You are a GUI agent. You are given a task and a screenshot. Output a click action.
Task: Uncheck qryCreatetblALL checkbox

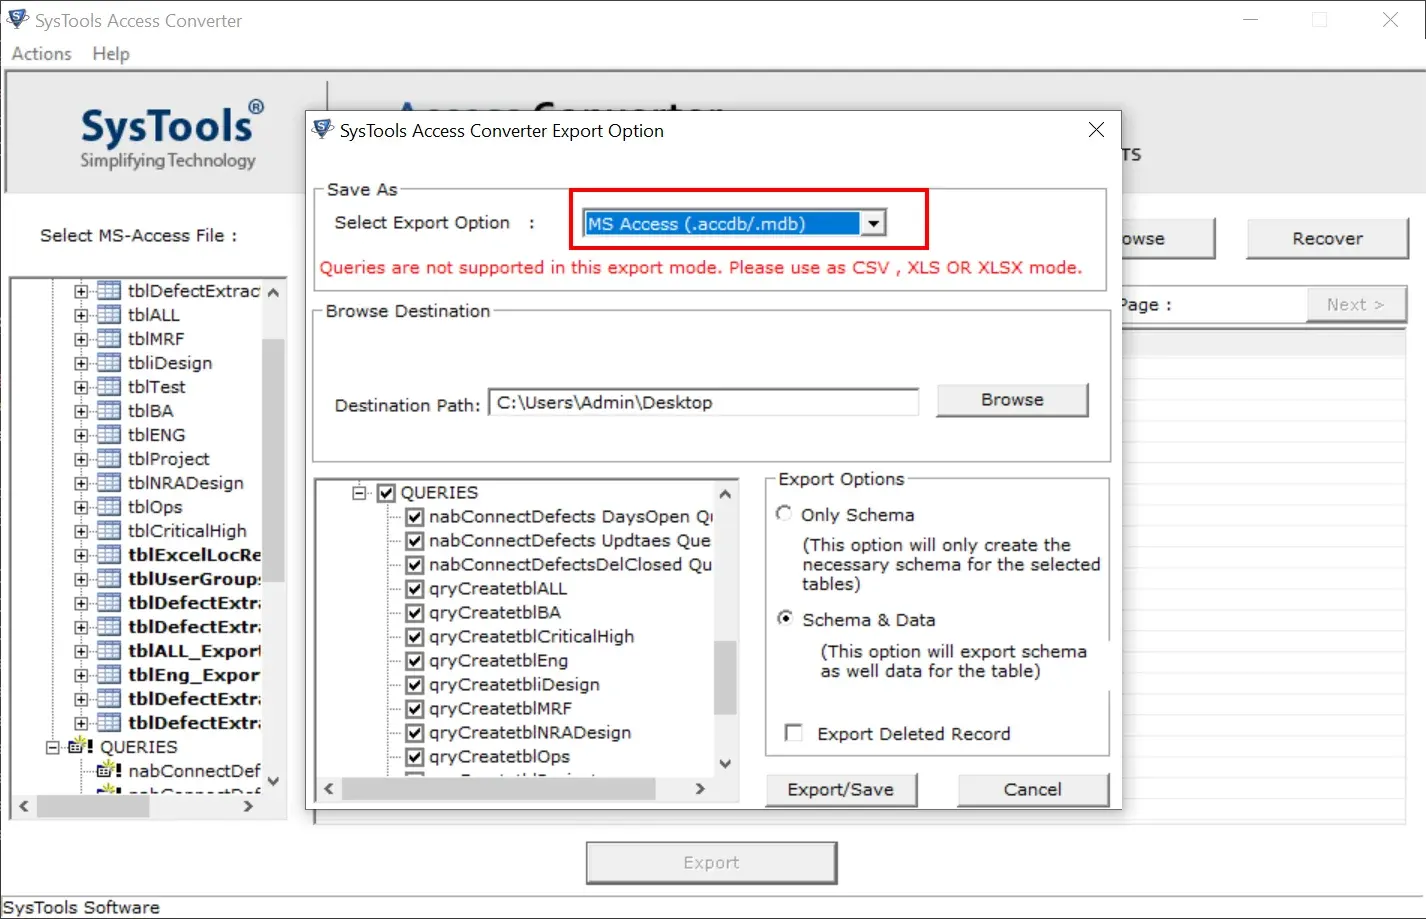415,589
